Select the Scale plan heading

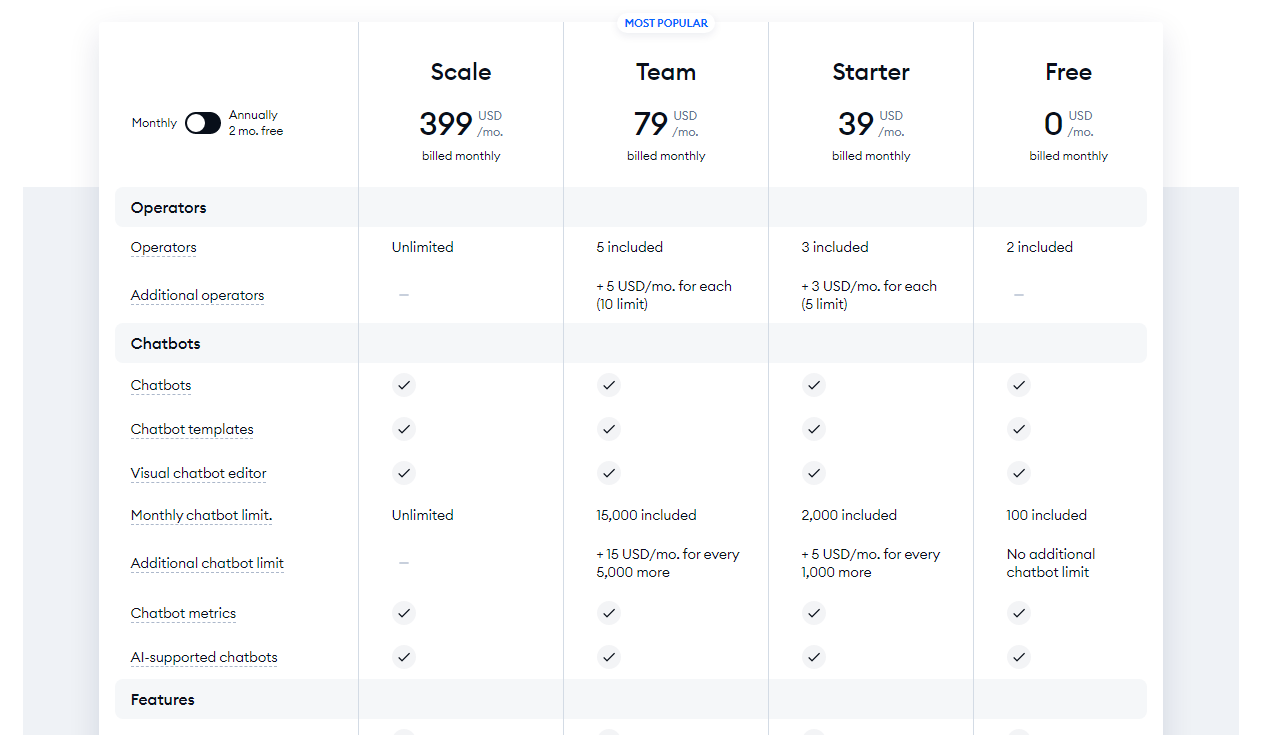[x=461, y=72]
